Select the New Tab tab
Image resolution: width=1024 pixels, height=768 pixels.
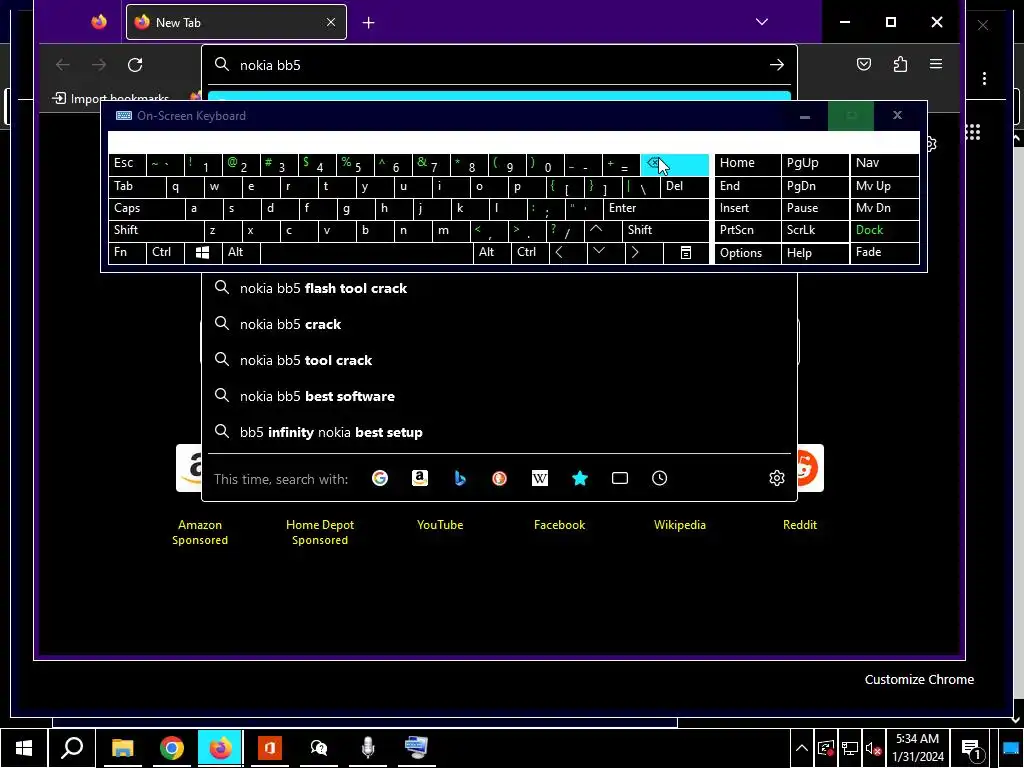236,22
